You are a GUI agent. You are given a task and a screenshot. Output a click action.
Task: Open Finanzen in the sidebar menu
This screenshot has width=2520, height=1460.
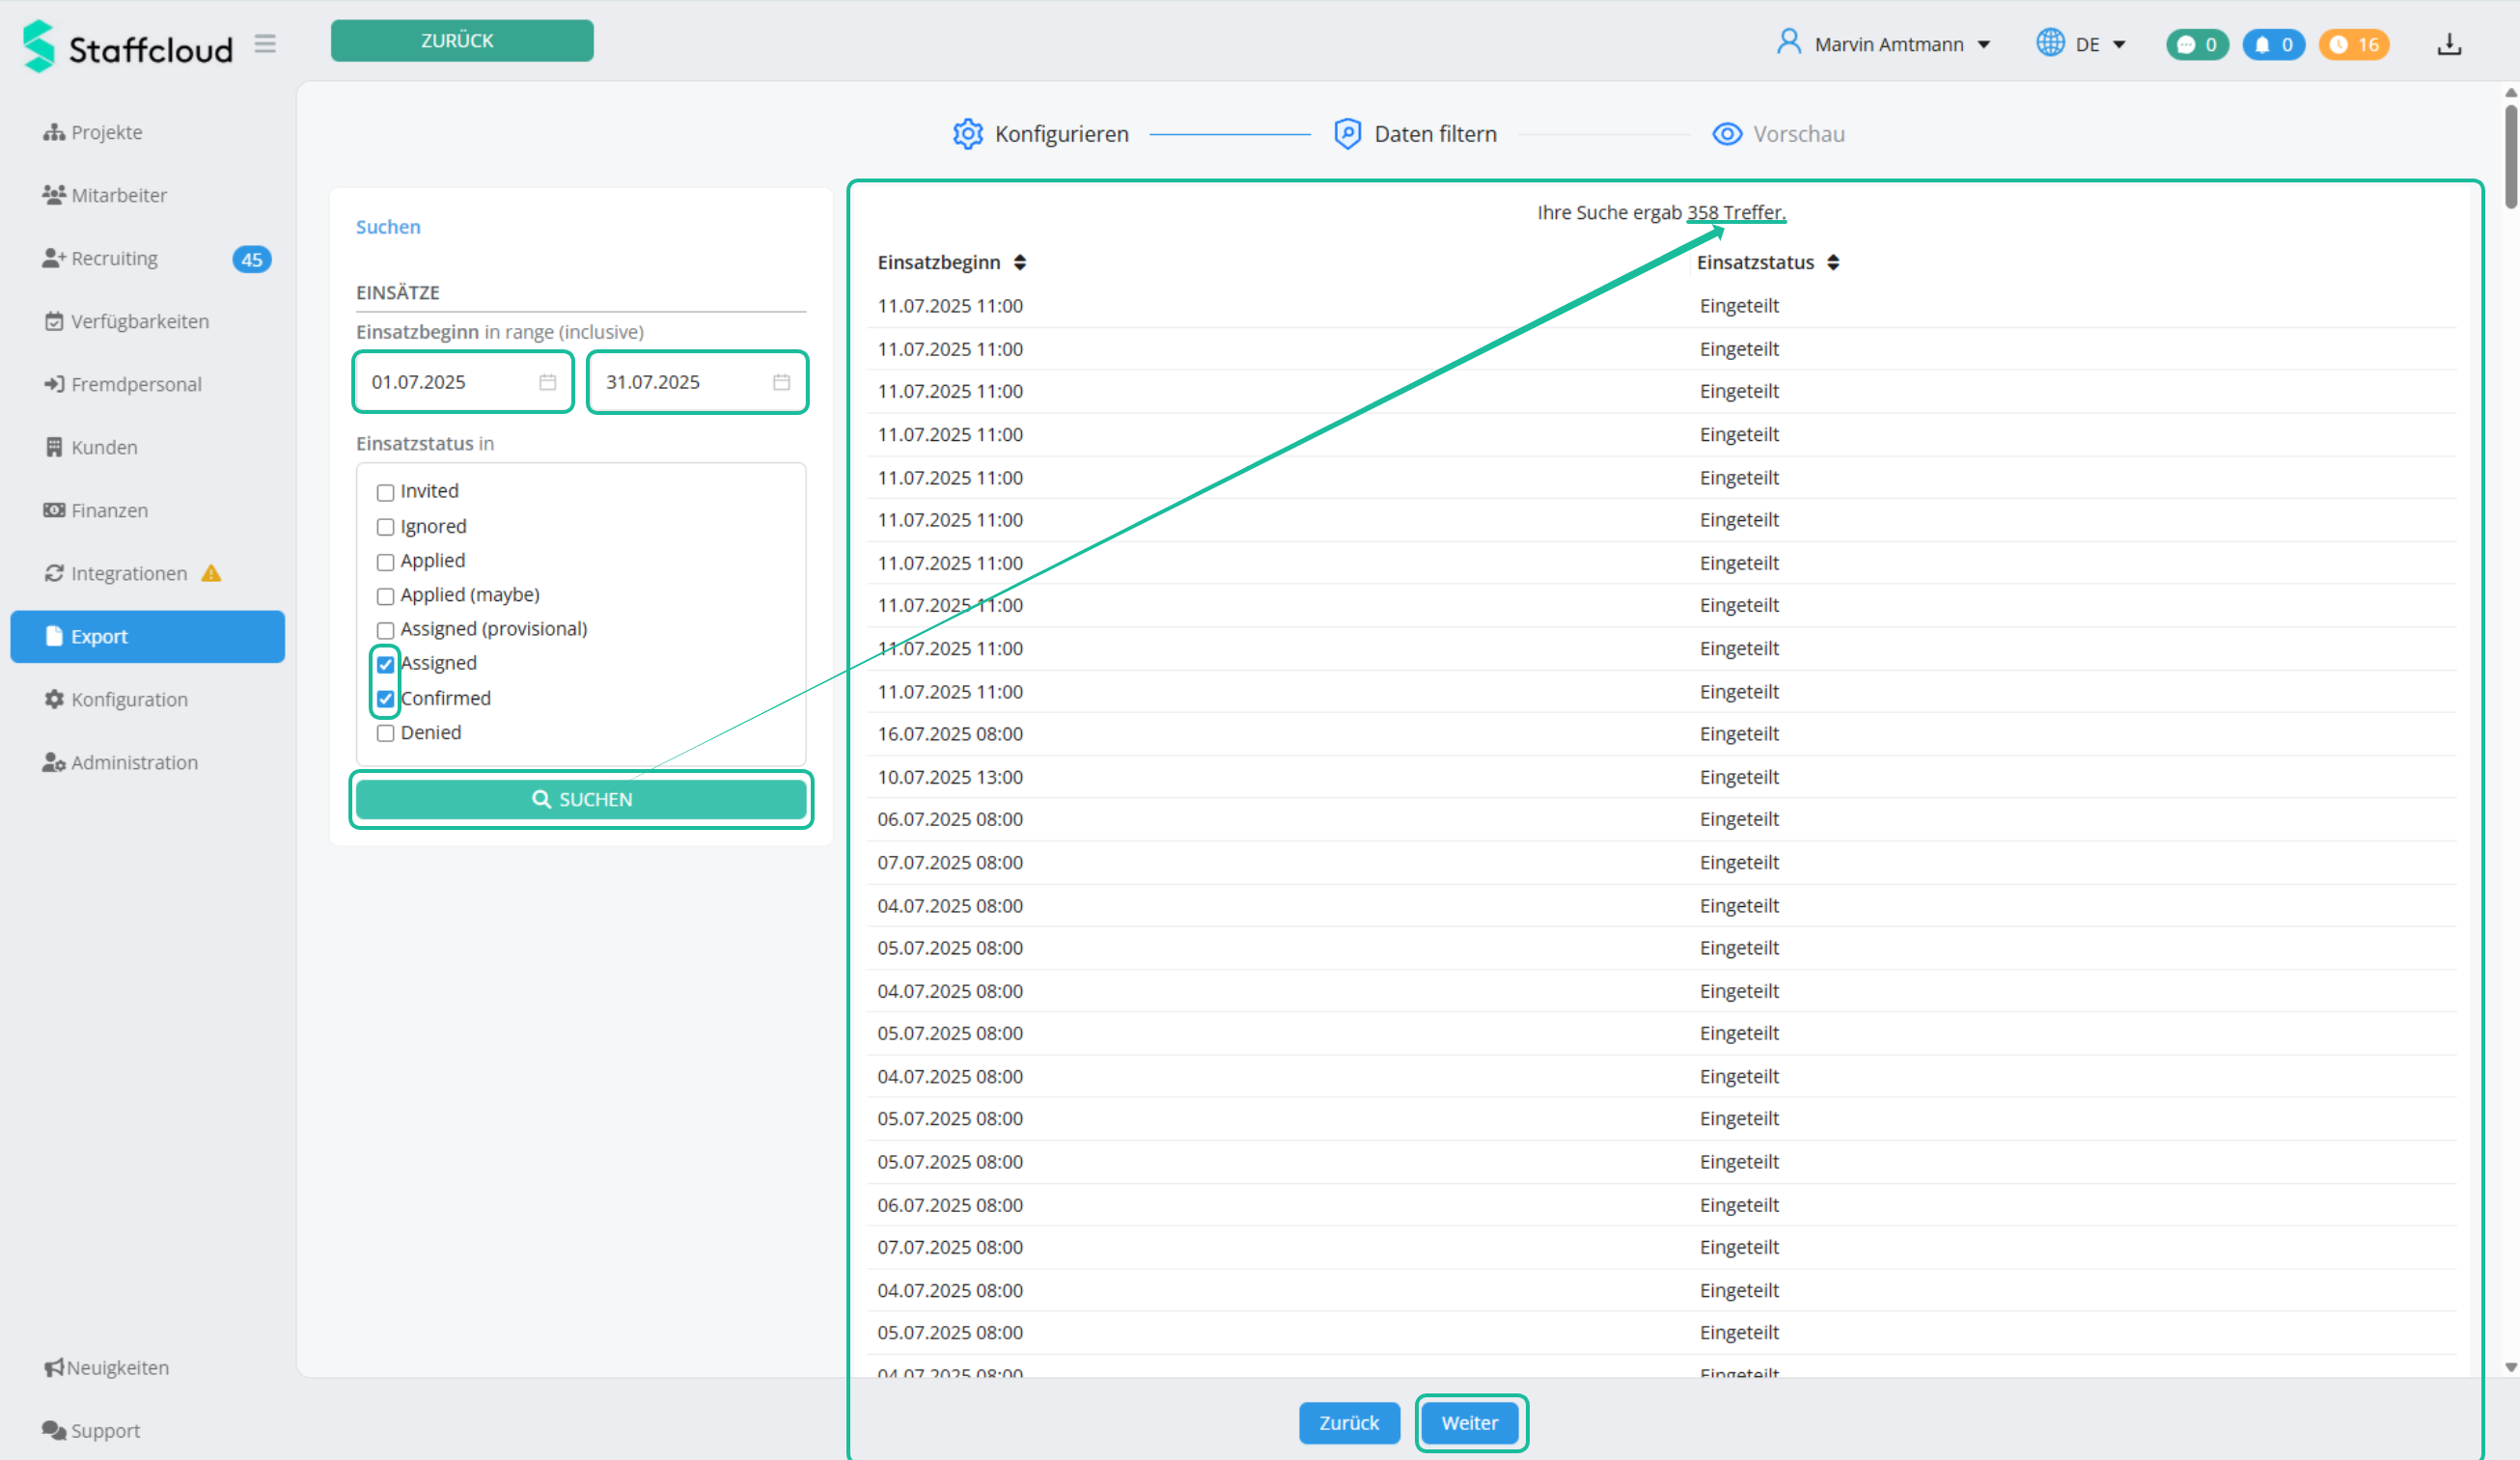(x=109, y=510)
